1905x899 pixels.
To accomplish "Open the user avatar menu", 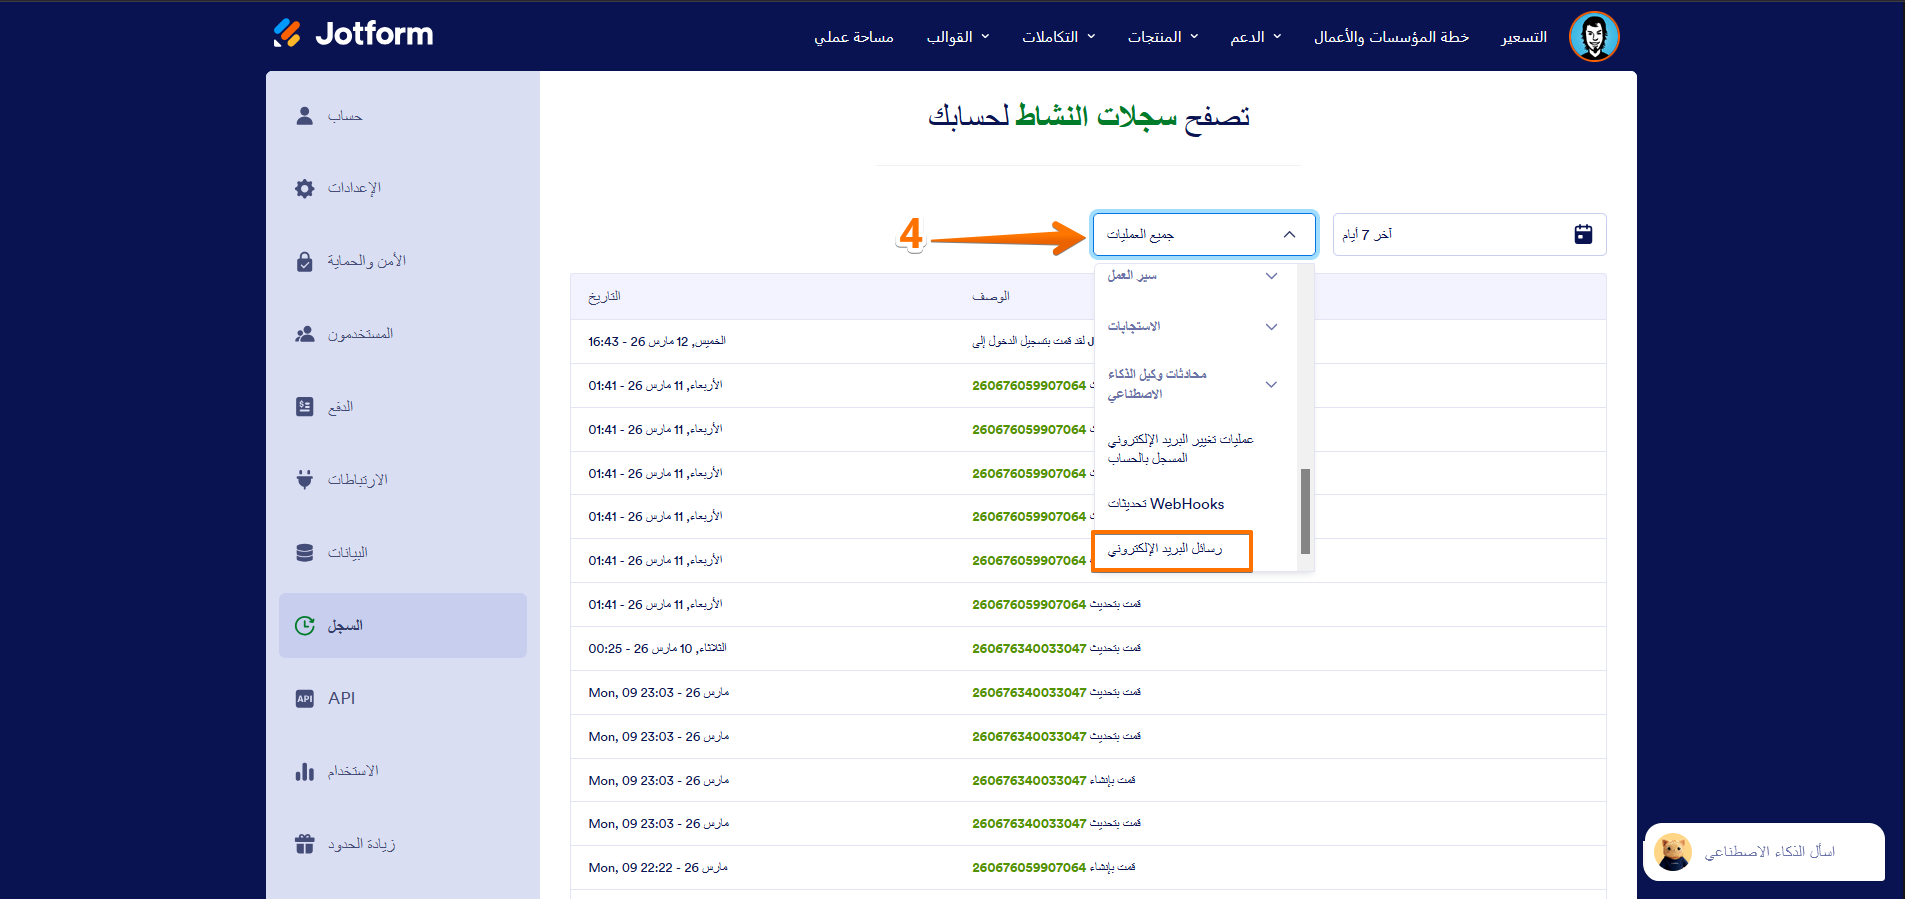I will [x=1594, y=37].
